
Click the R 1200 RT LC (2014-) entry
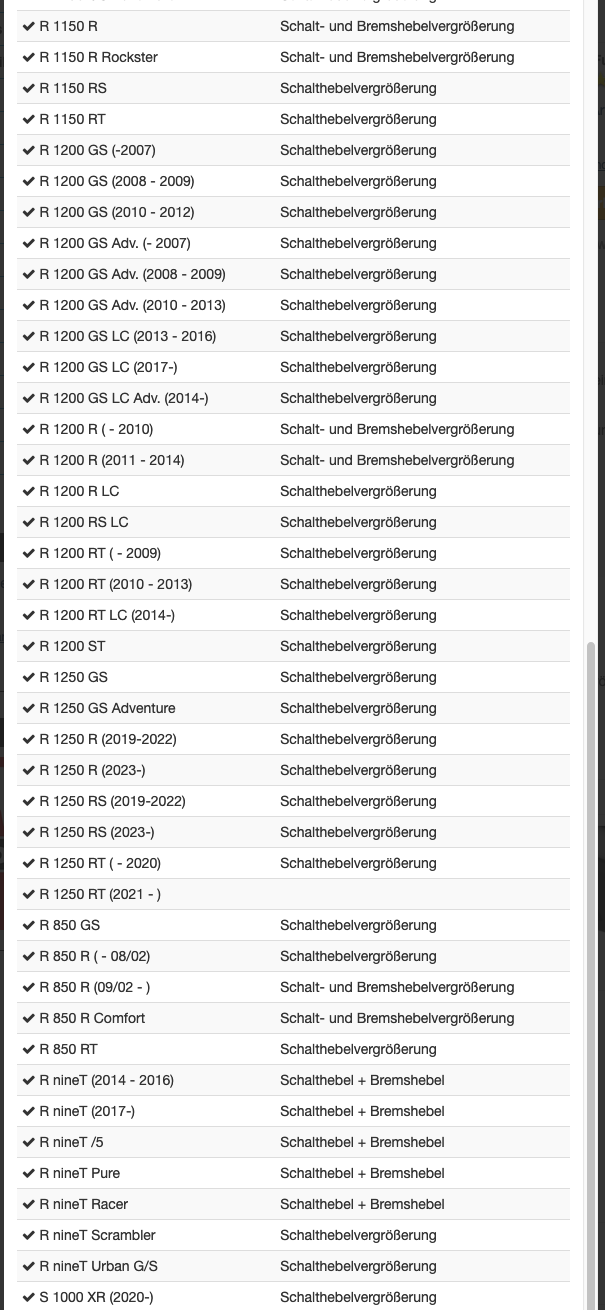107,615
